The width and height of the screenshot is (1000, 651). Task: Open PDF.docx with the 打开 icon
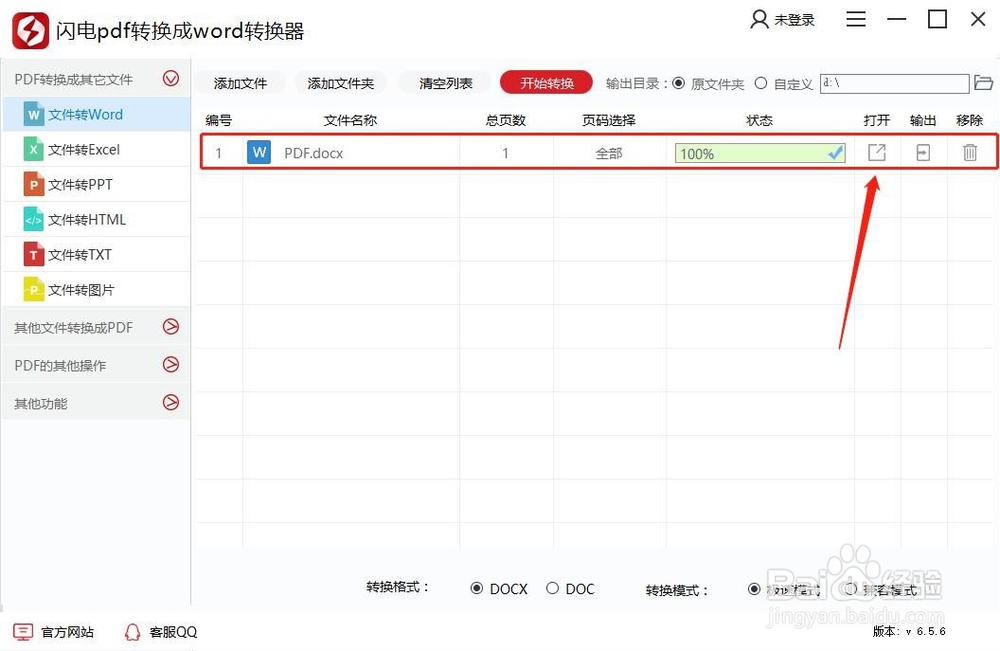coord(876,152)
